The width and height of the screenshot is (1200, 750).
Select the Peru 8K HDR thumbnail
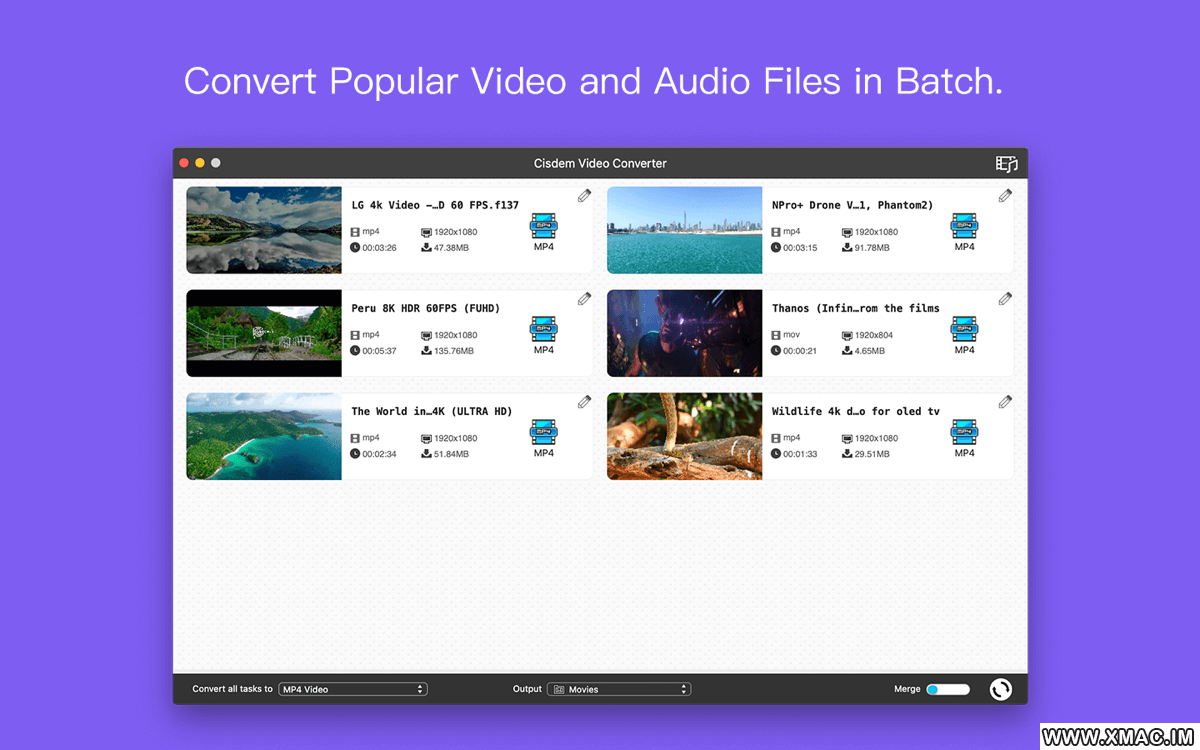click(x=264, y=333)
